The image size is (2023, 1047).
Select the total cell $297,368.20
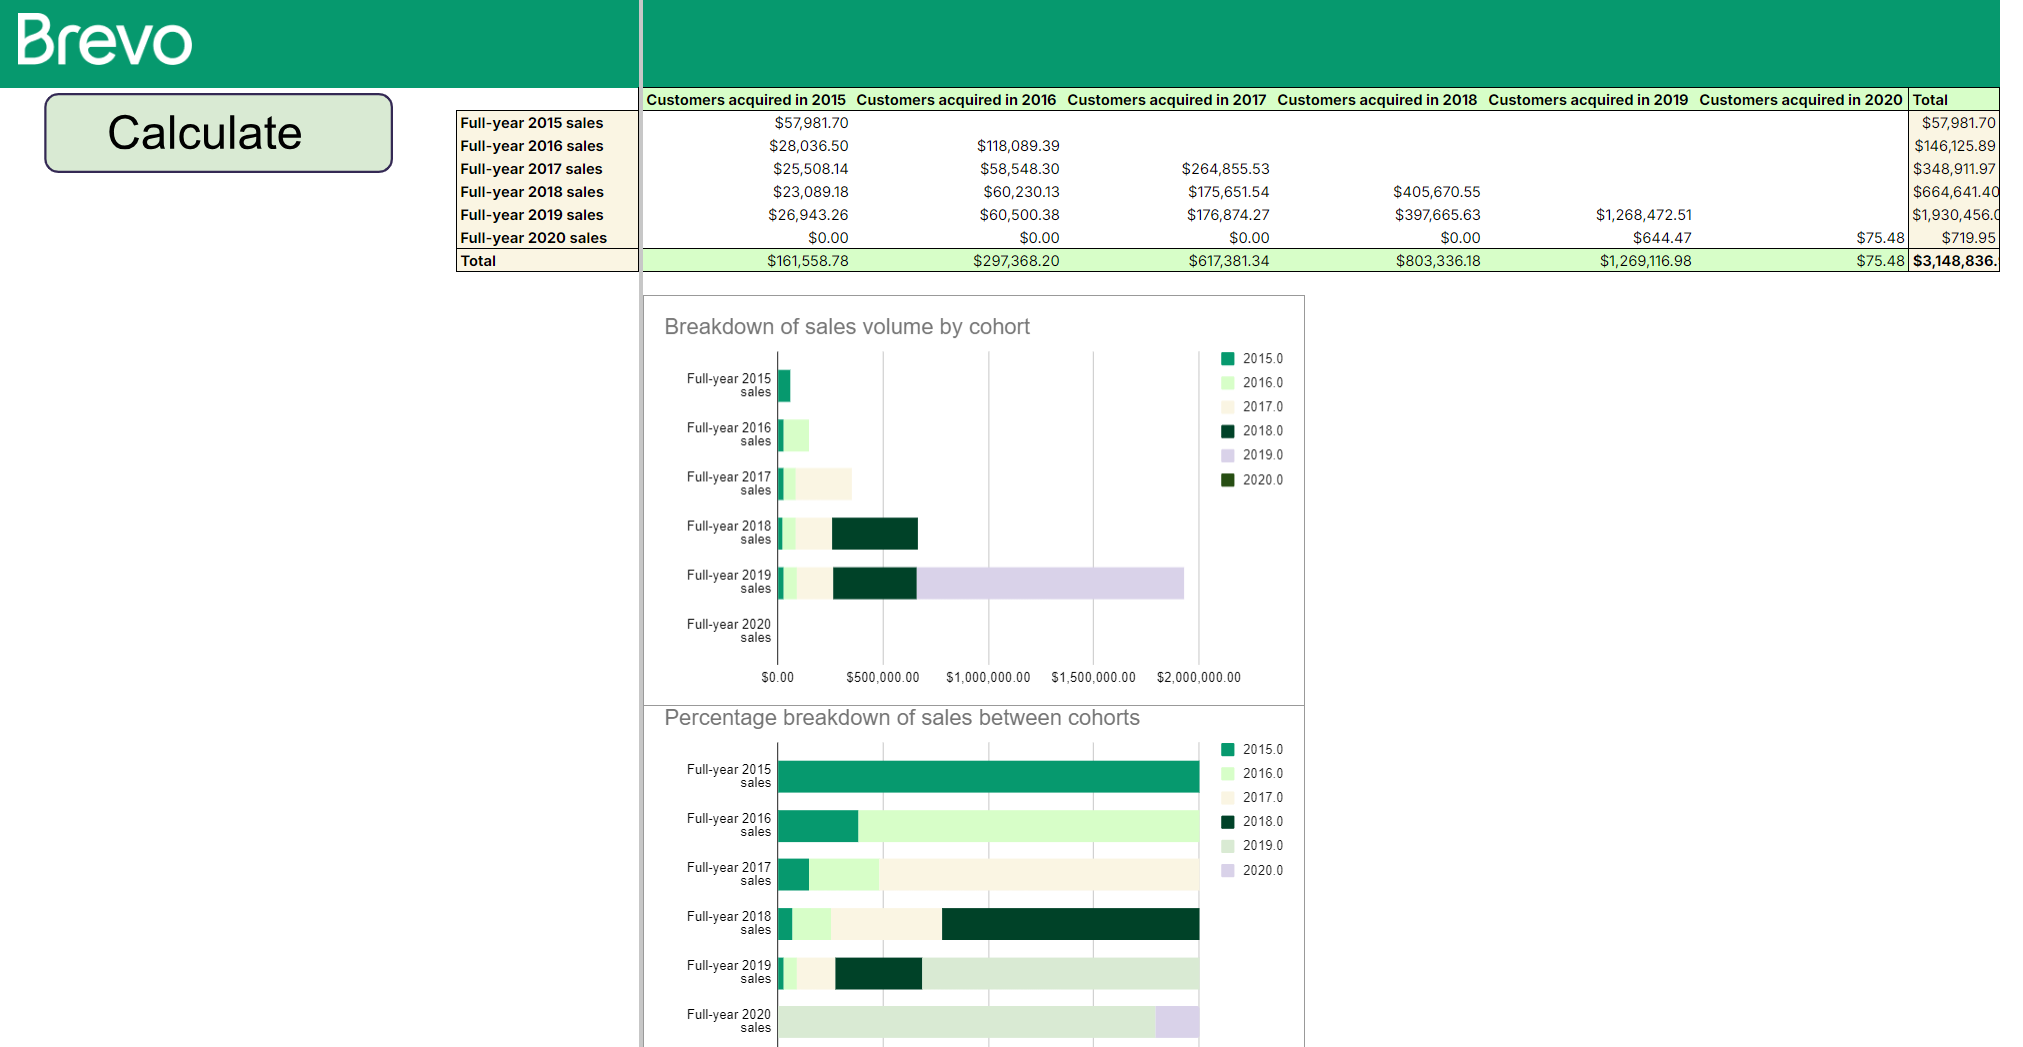point(958,261)
